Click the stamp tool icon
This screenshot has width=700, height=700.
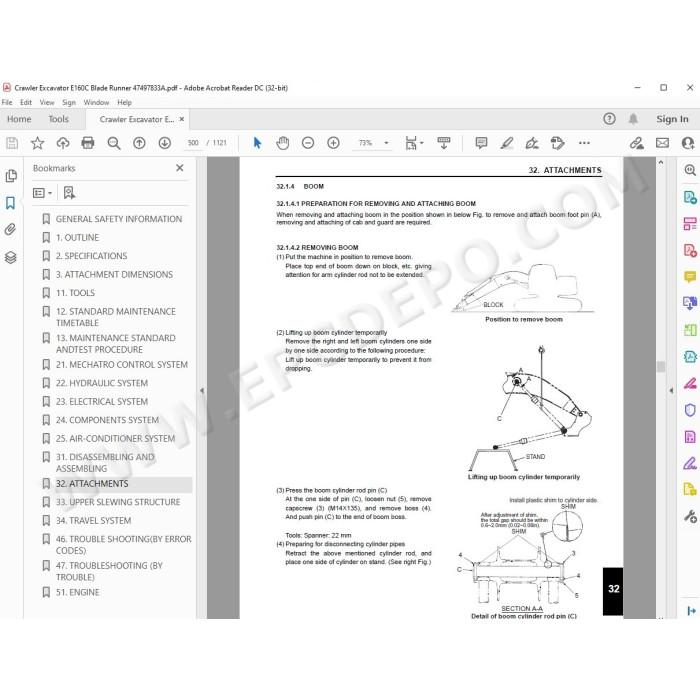558,143
